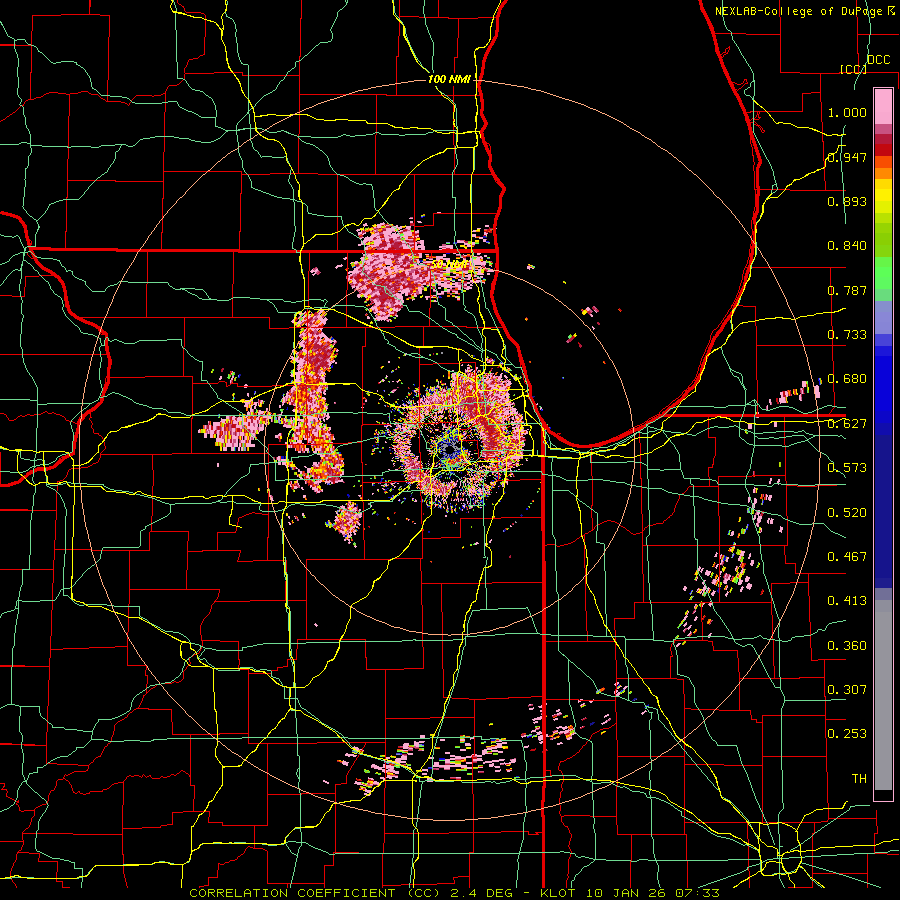Click the 0.840 scale value

pyautogui.click(x=847, y=246)
